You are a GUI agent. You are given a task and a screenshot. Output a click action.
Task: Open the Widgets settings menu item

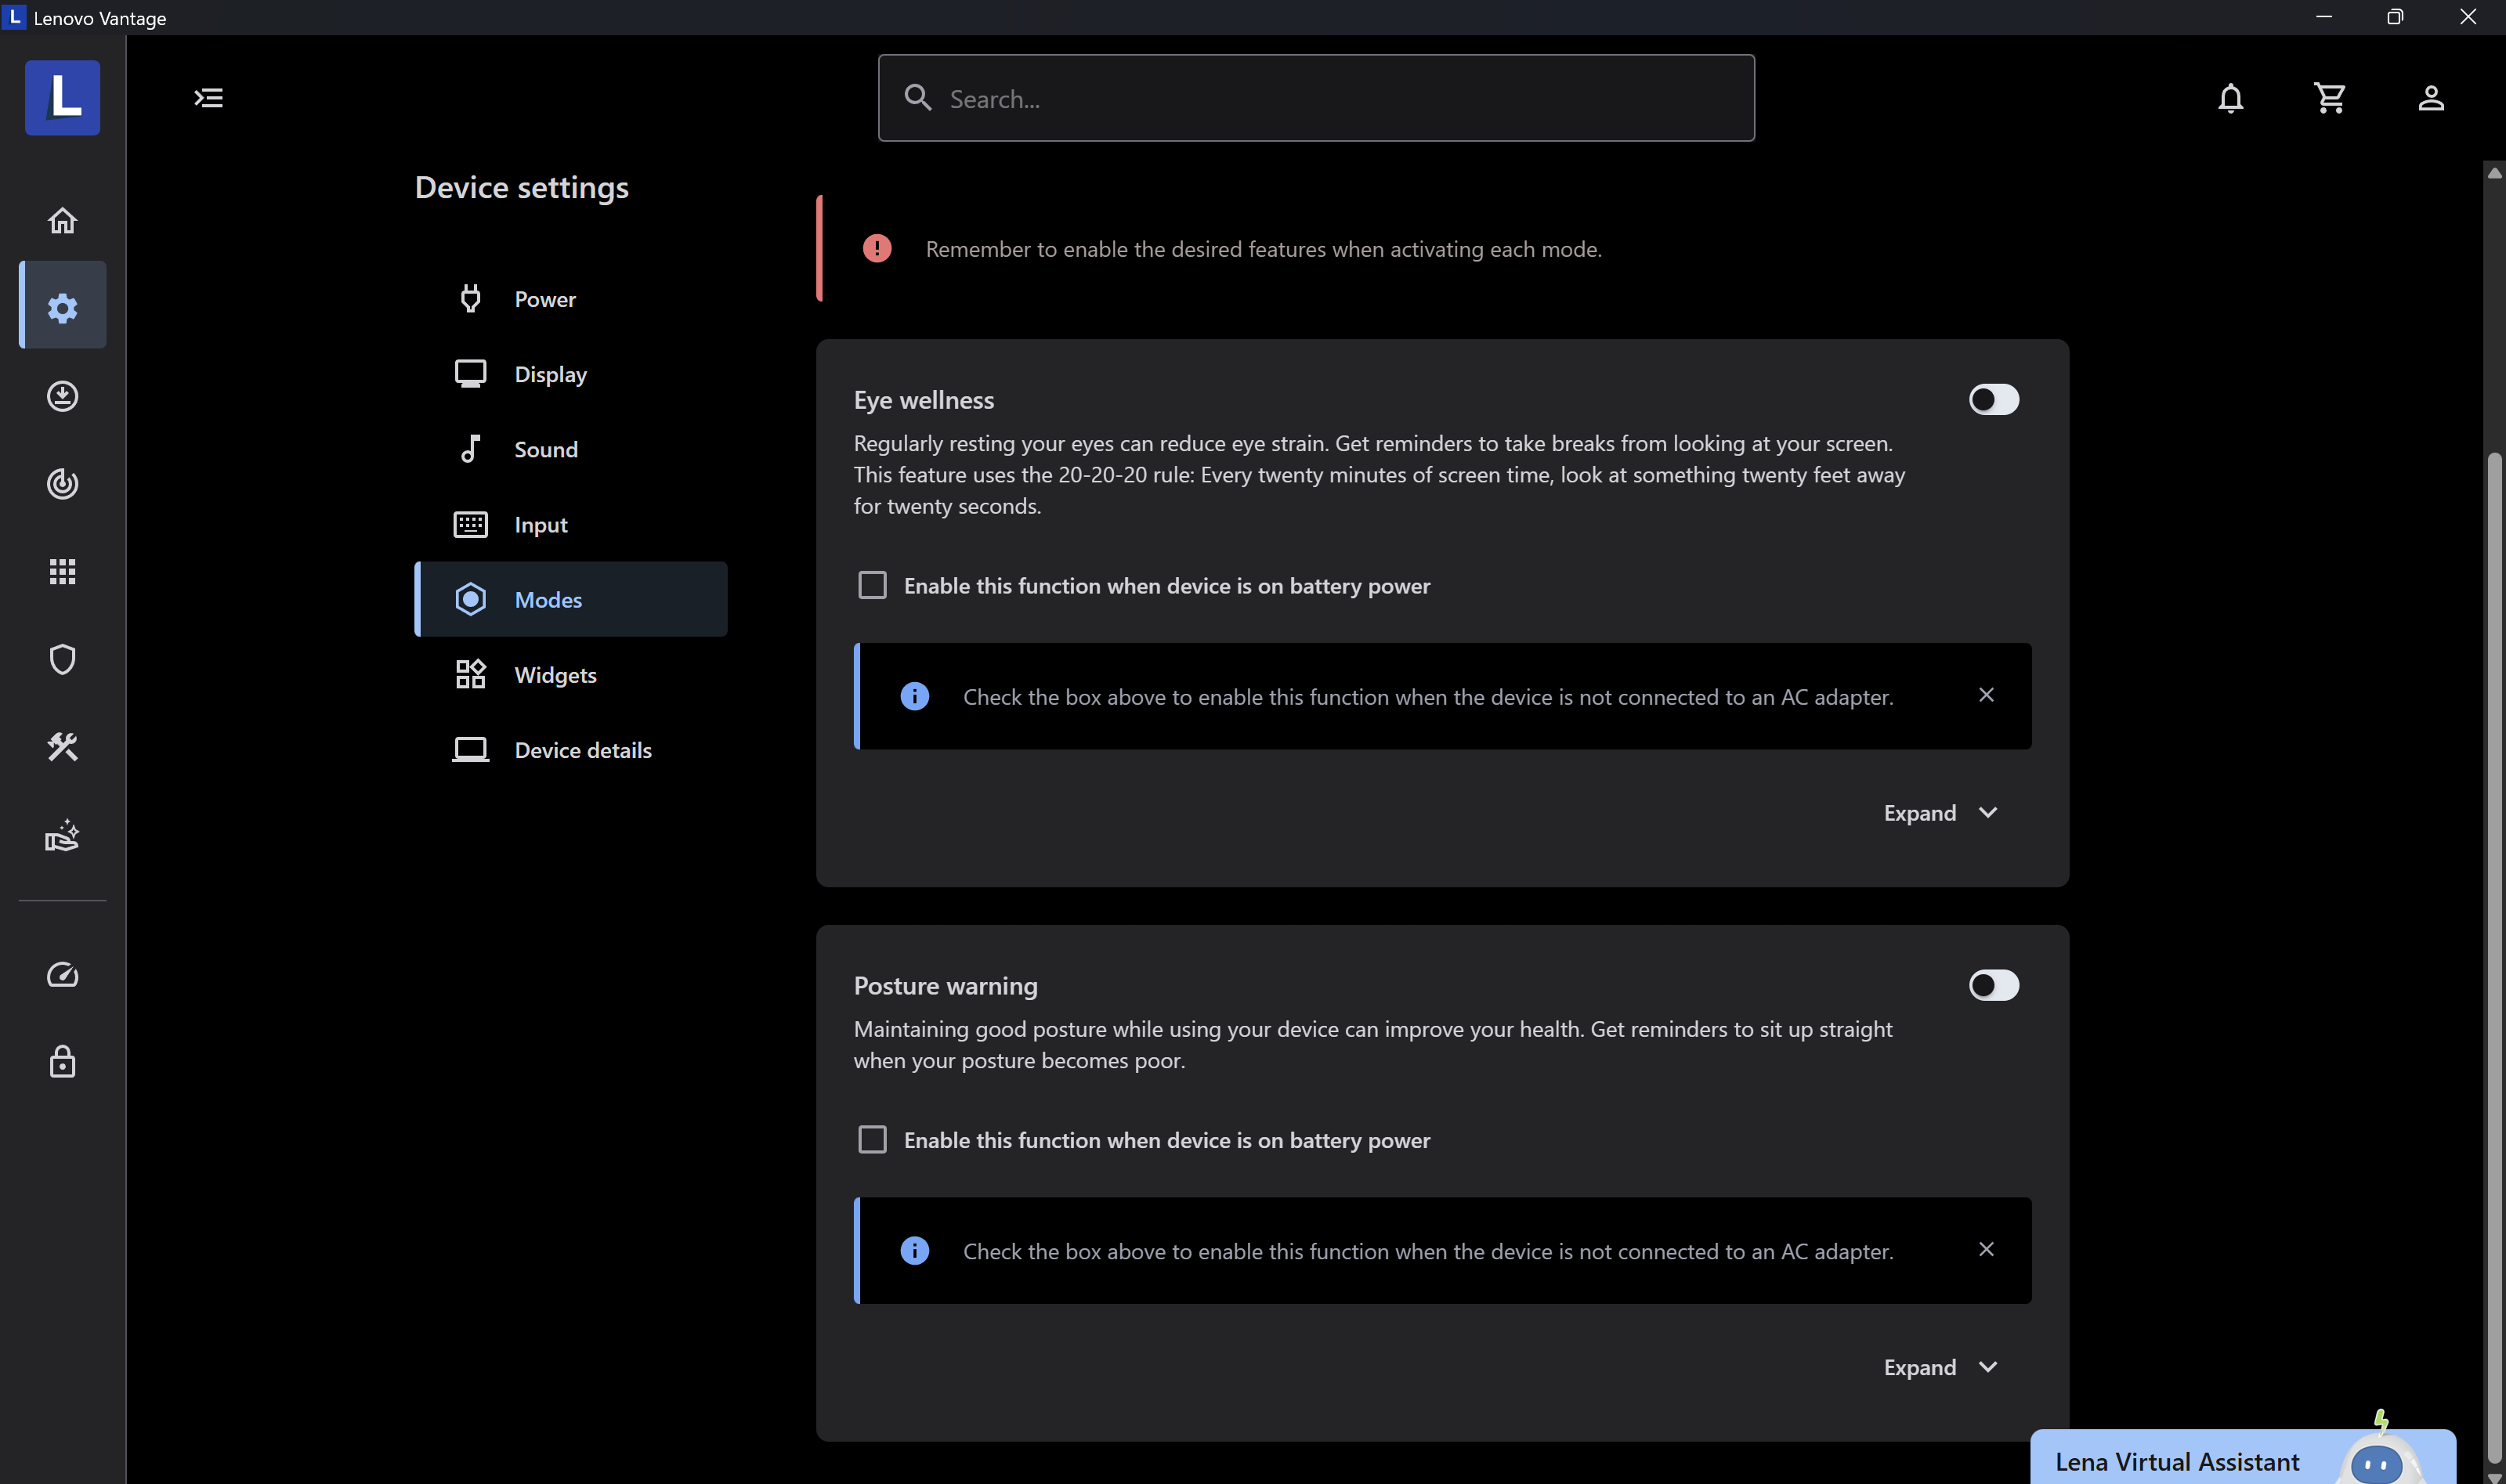[555, 675]
